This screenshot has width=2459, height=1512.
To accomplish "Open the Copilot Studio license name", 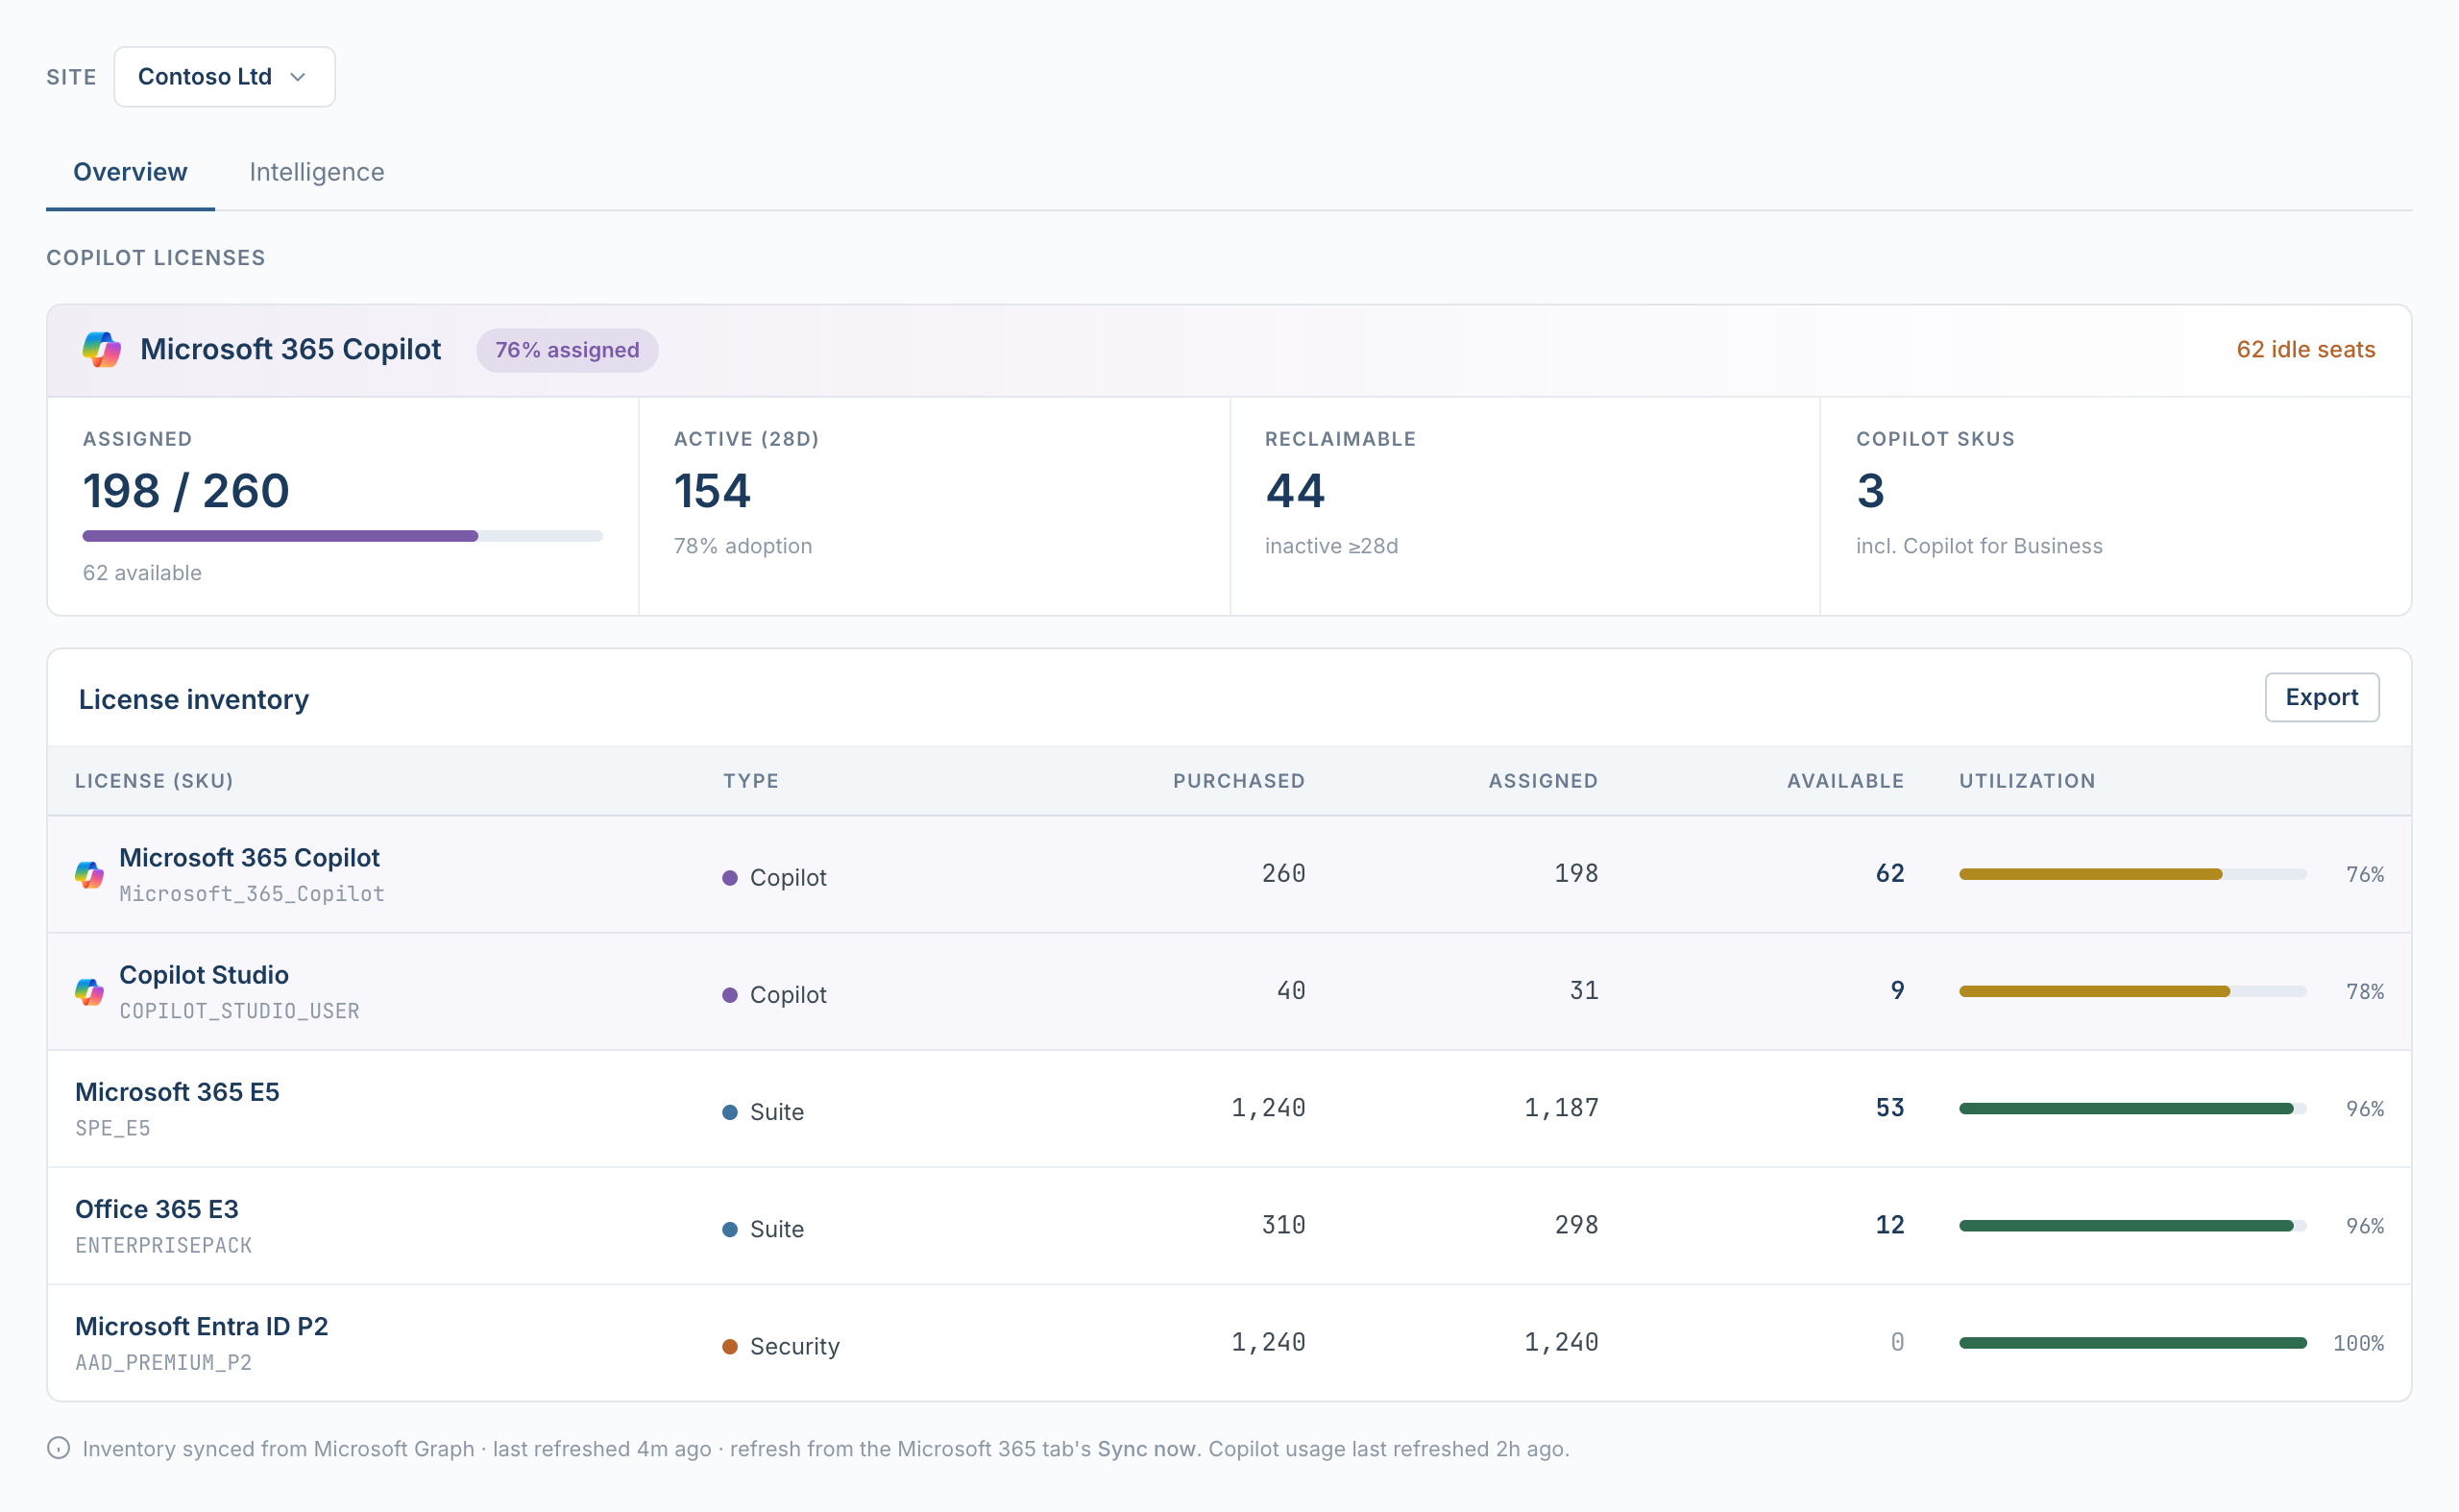I will coord(204,974).
